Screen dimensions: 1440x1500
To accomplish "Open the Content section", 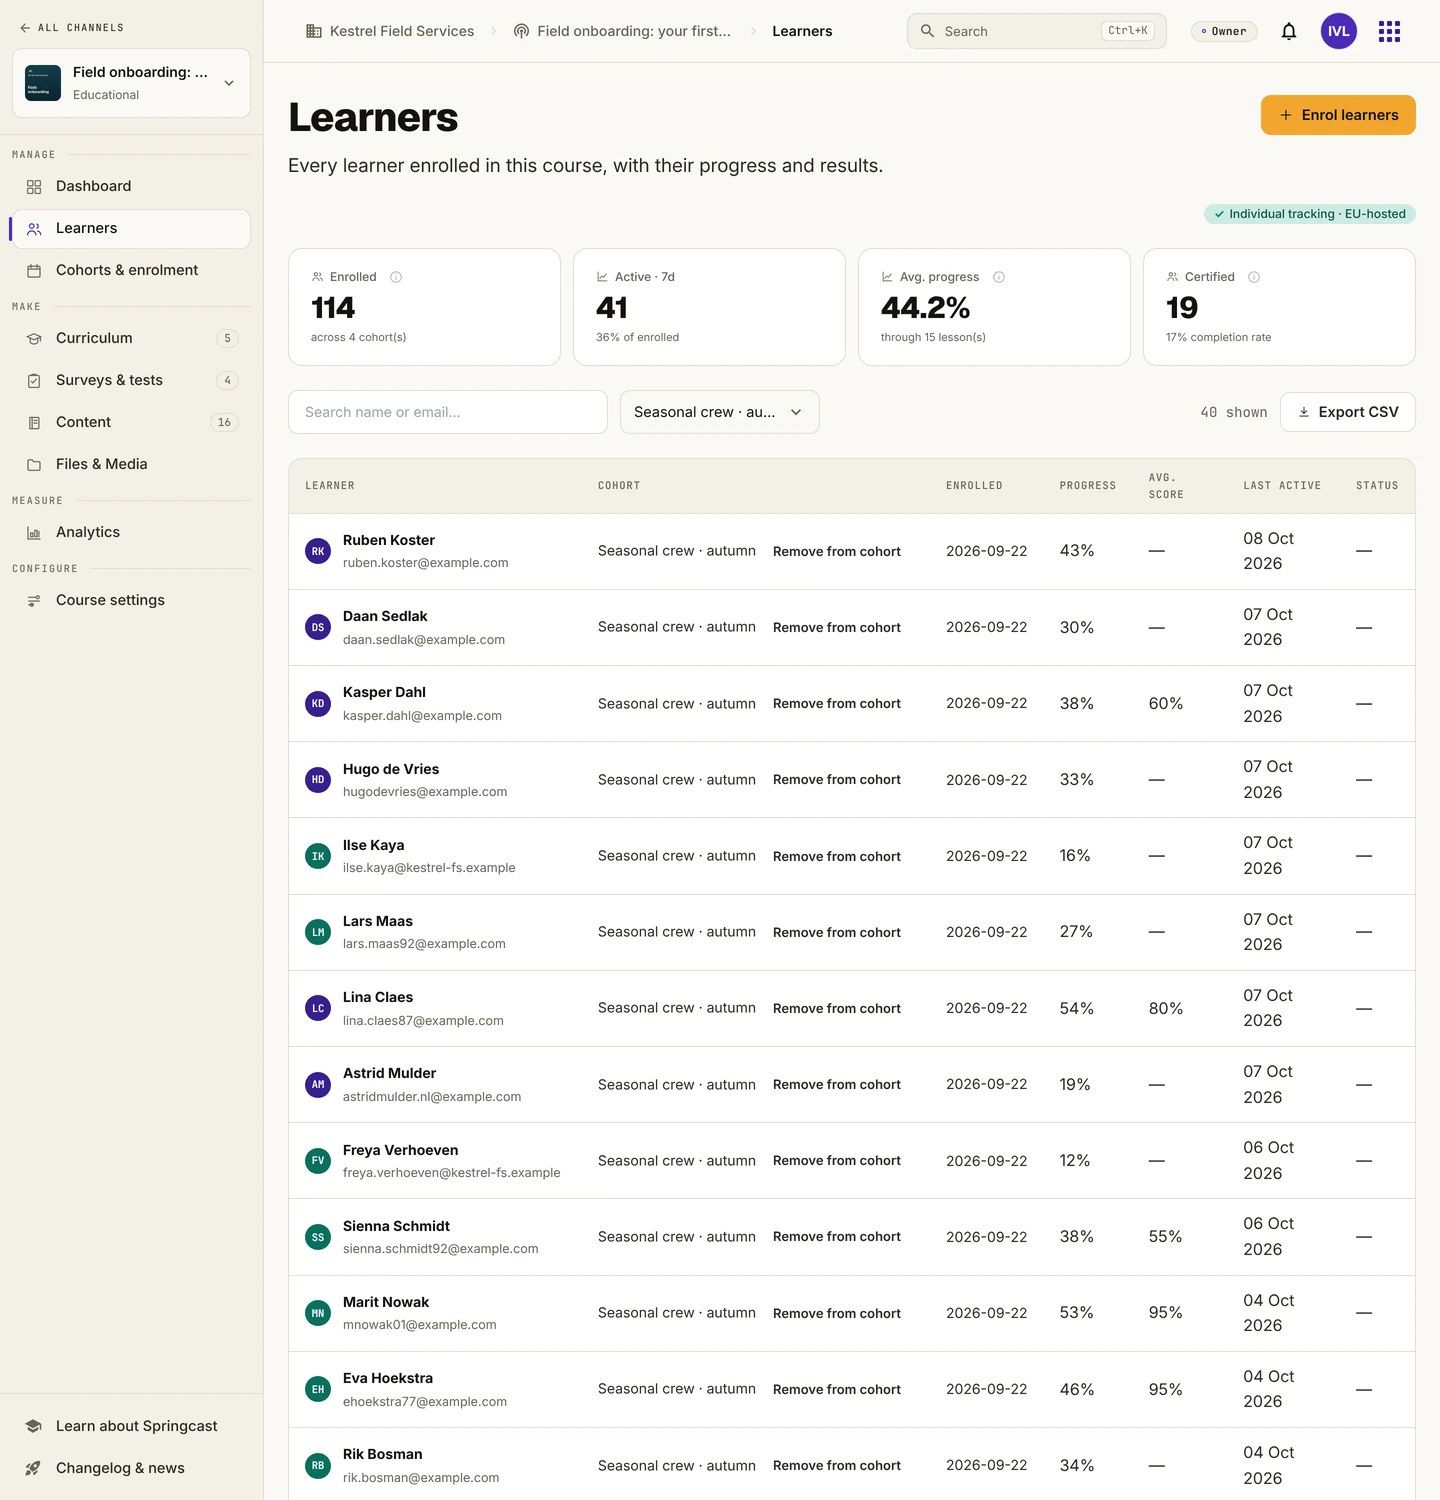I will (131, 422).
